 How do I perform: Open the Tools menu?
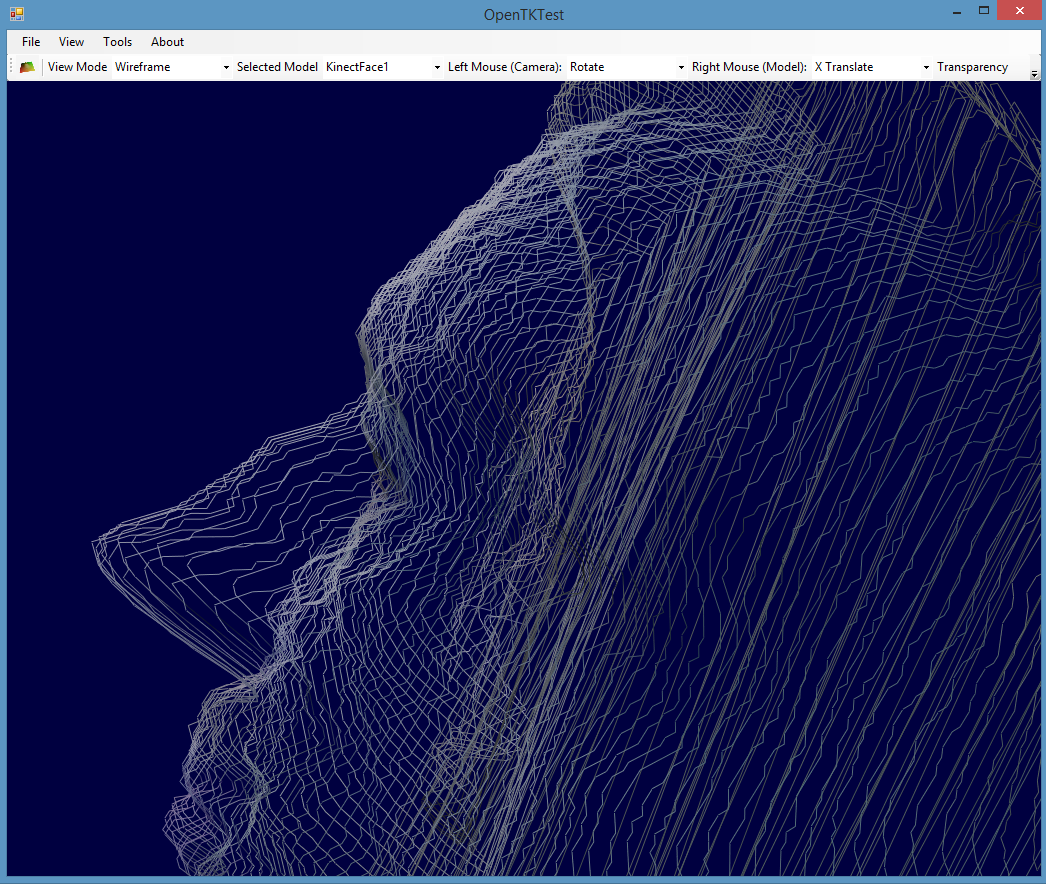[117, 41]
